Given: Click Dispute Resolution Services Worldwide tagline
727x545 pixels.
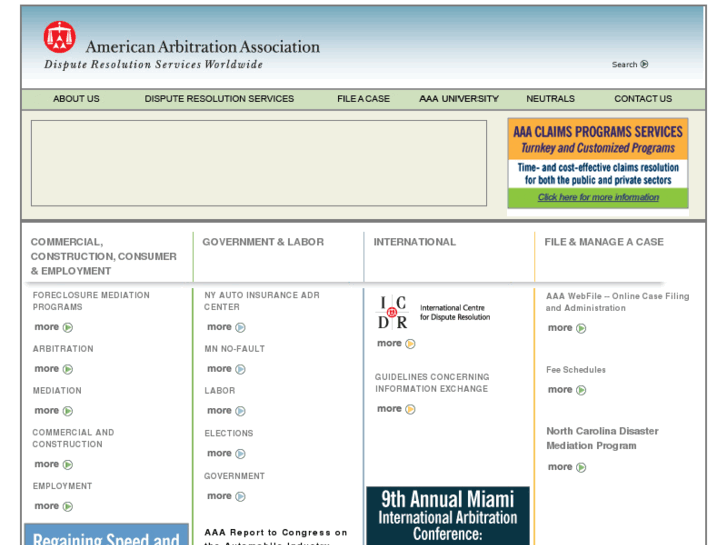Looking at the screenshot, I should [x=153, y=64].
